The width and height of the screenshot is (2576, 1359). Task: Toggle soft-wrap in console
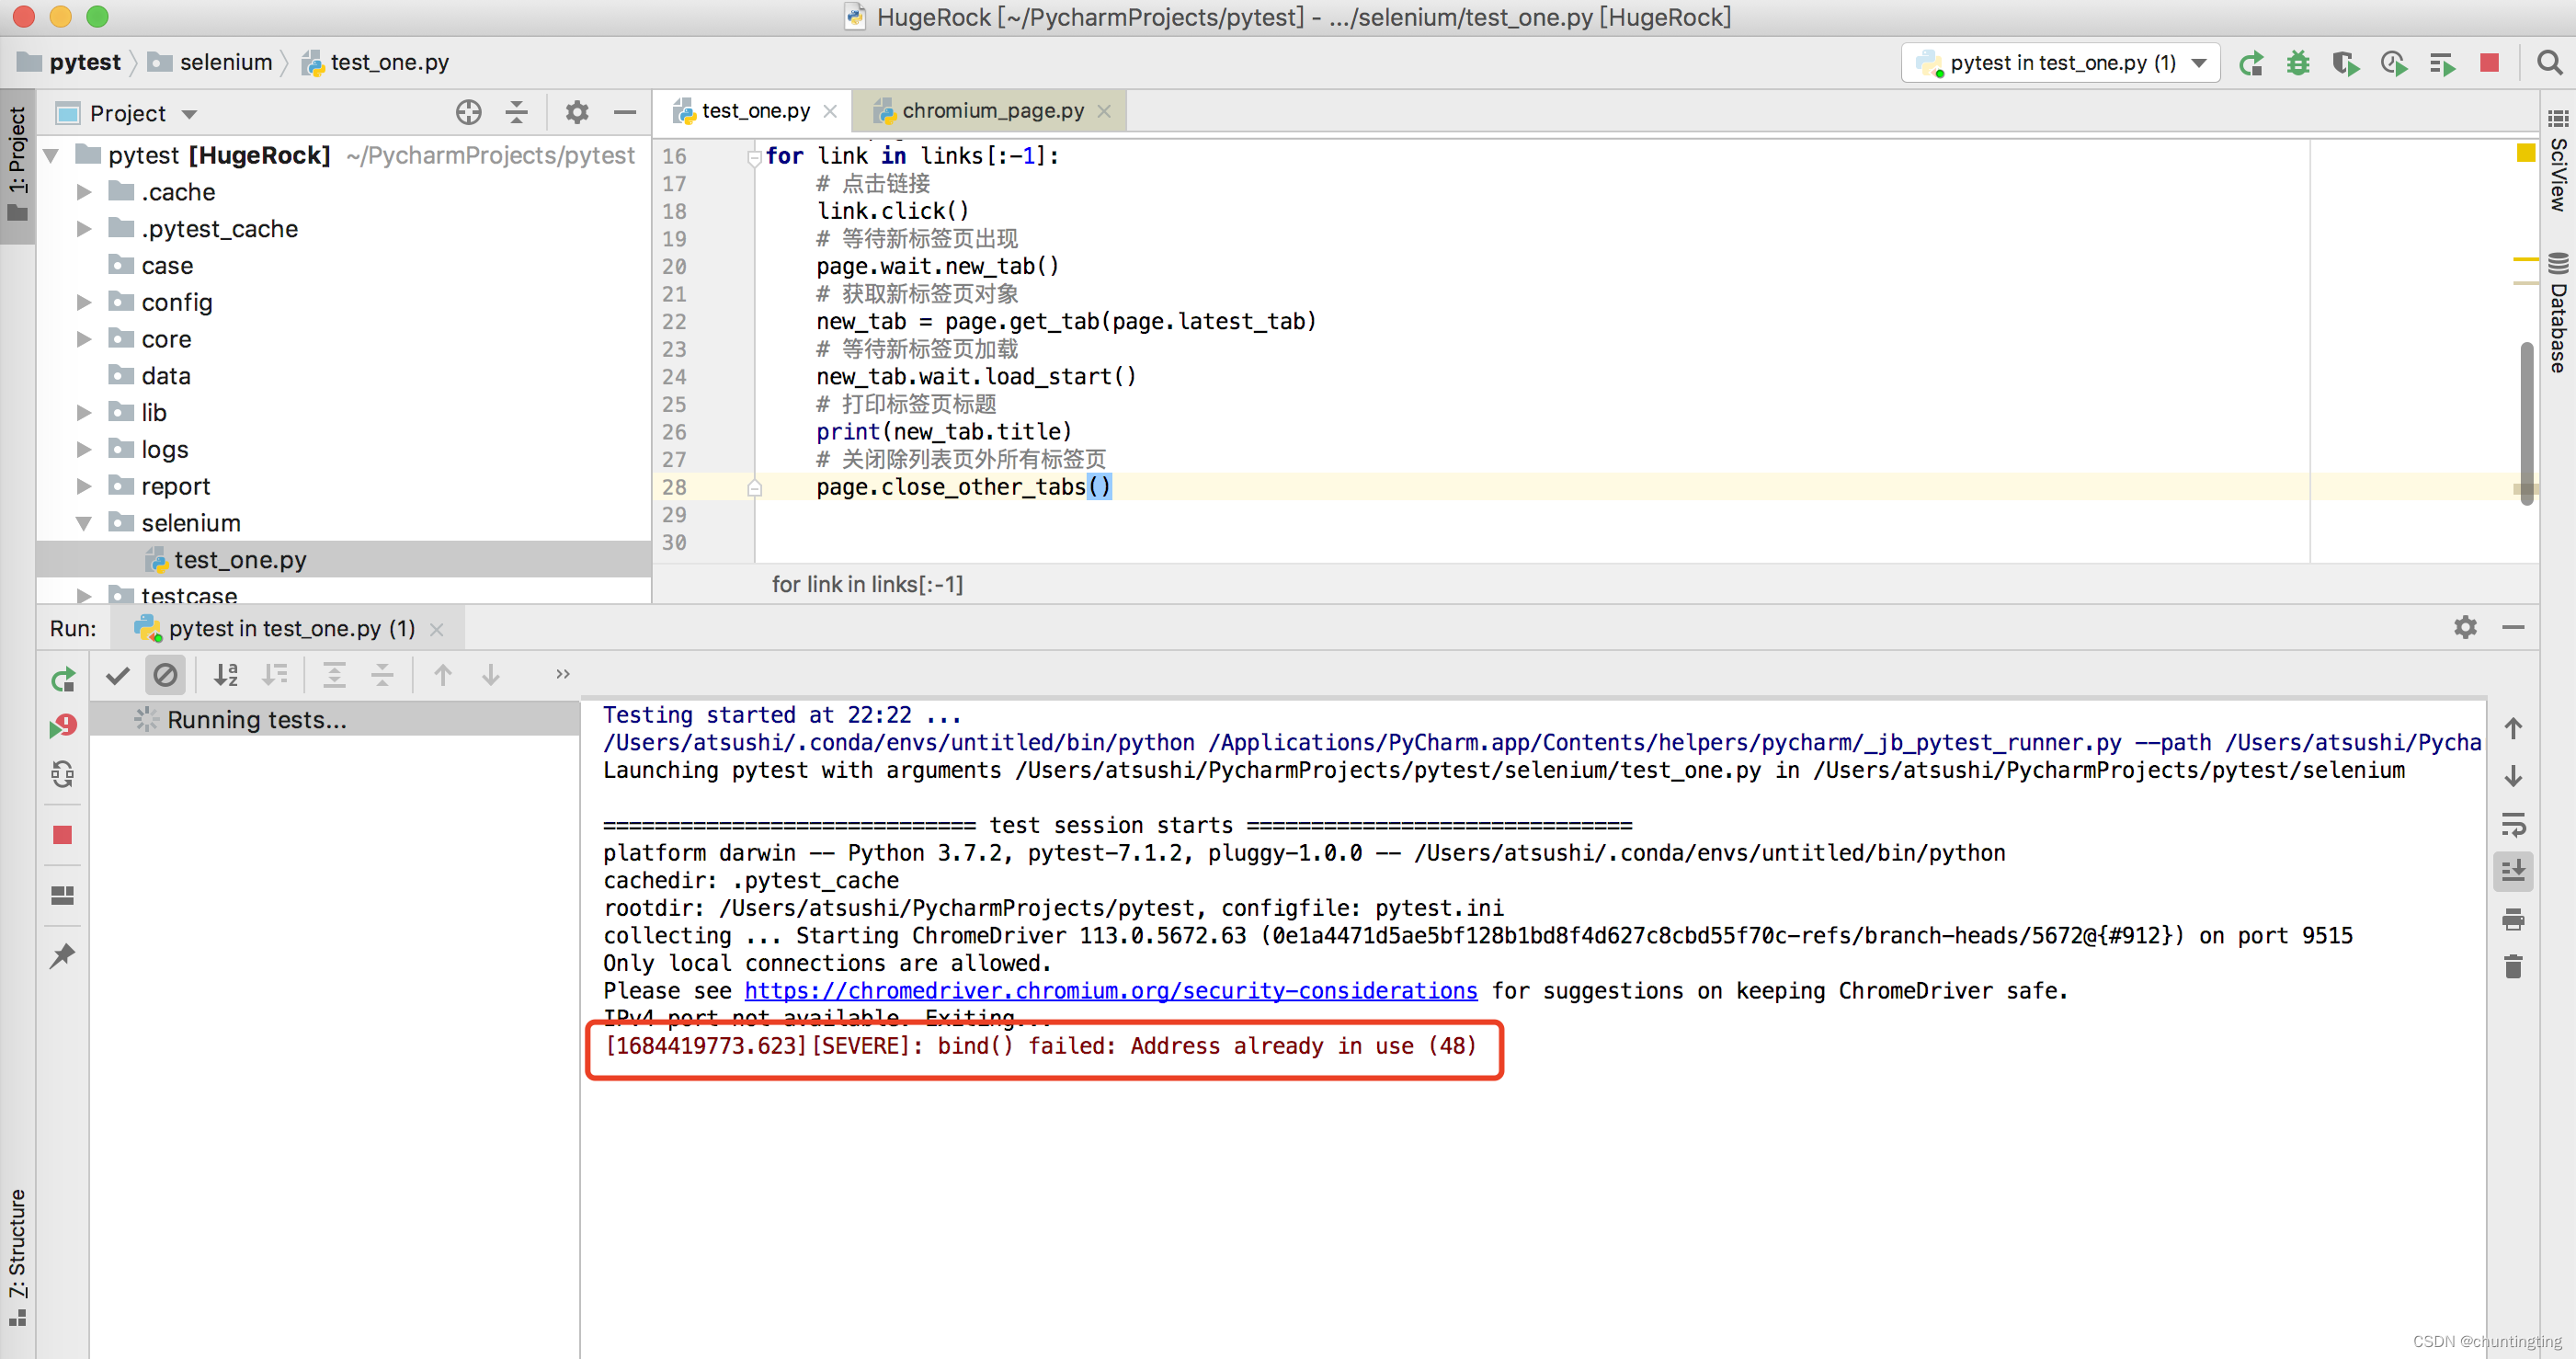2513,824
